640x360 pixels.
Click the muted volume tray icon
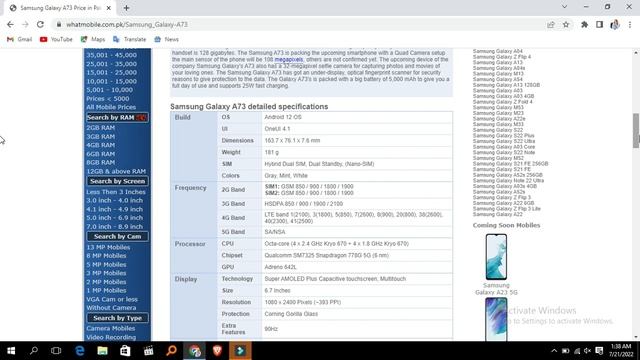[x=587, y=351]
